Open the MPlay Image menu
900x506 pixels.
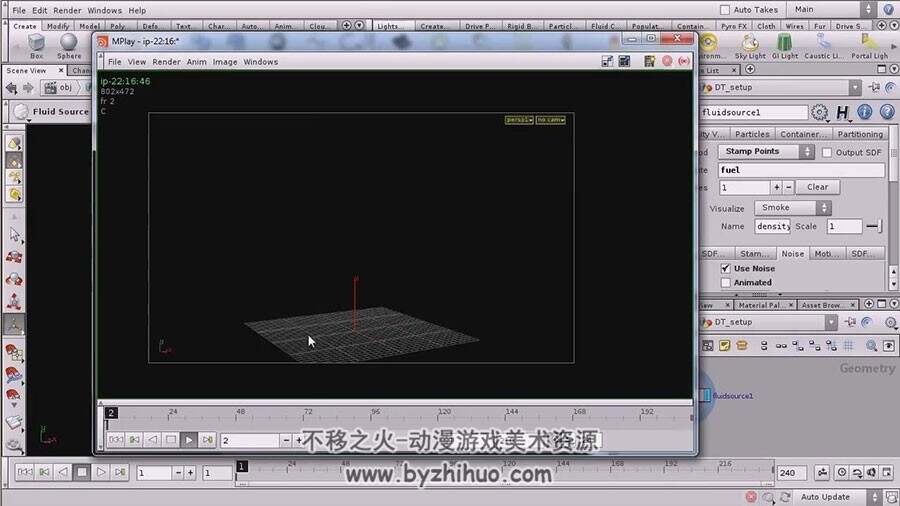pos(225,61)
